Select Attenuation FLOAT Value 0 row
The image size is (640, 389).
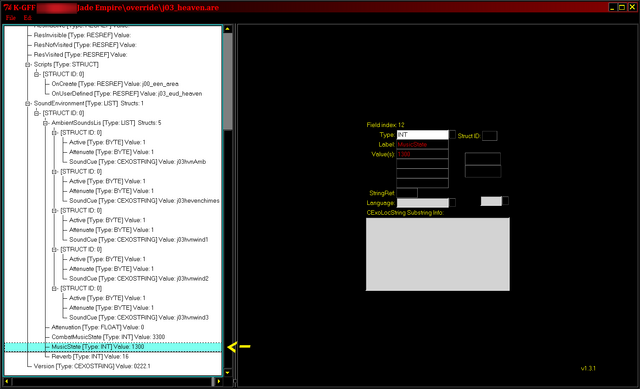pyautogui.click(x=98, y=327)
